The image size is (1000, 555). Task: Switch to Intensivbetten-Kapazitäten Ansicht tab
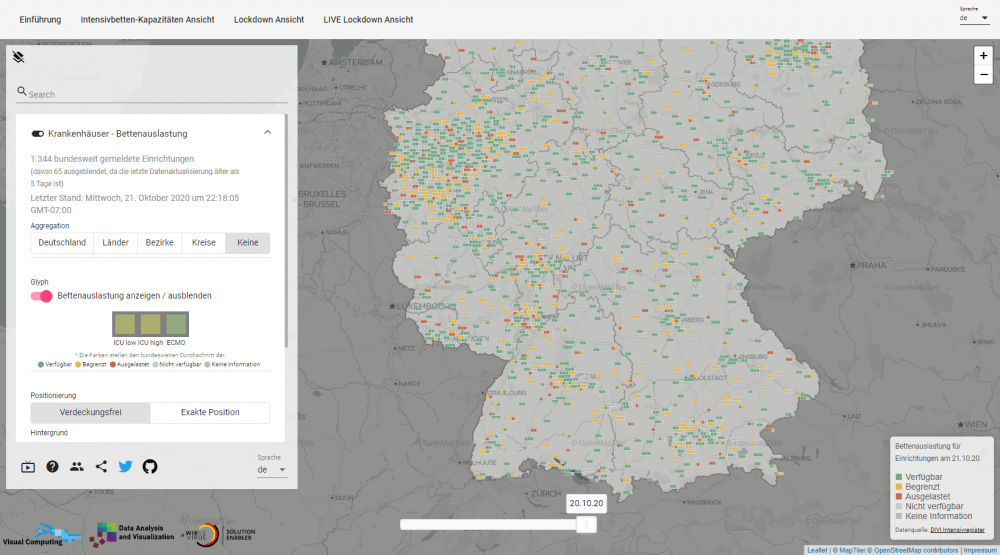click(147, 19)
